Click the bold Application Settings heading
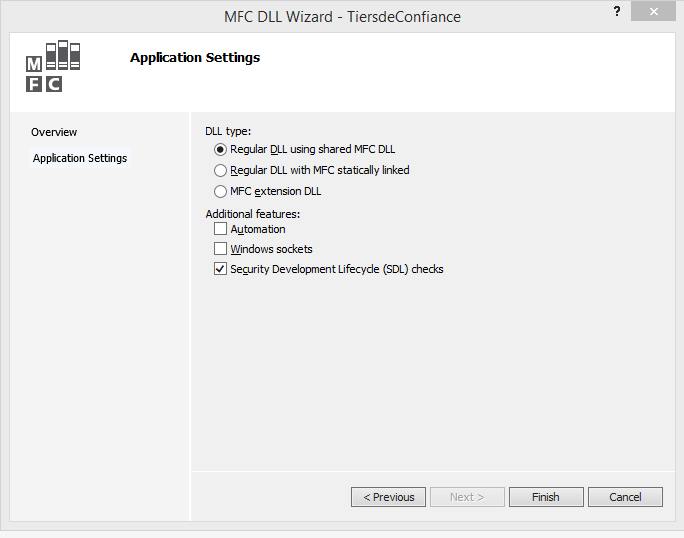Viewport: 684px width, 538px height. 195,58
